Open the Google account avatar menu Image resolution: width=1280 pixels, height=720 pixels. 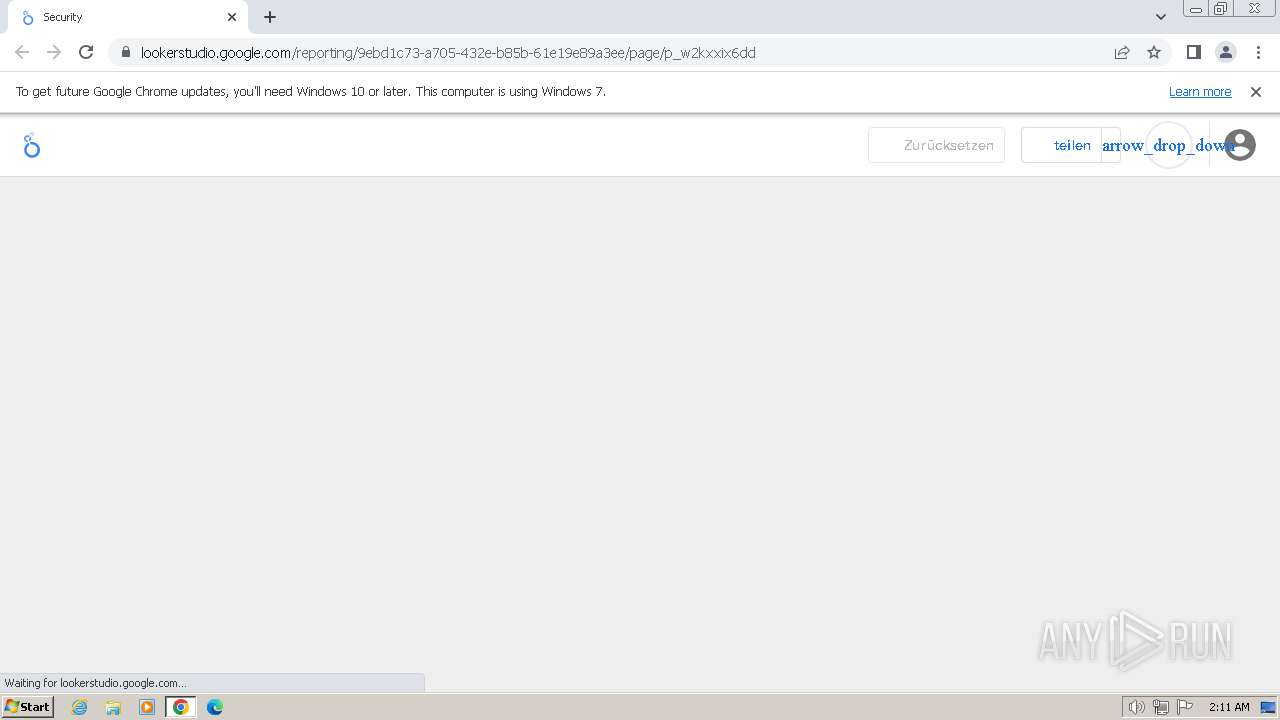[1240, 145]
